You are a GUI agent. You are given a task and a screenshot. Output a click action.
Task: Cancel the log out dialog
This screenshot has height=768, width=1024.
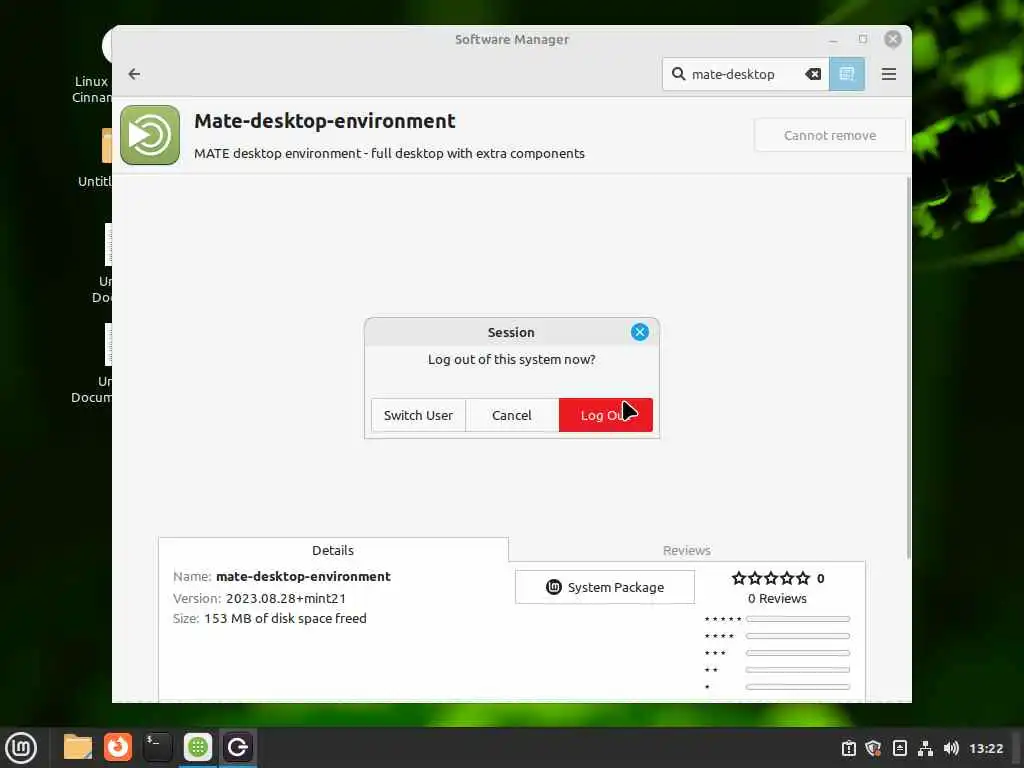coord(511,415)
